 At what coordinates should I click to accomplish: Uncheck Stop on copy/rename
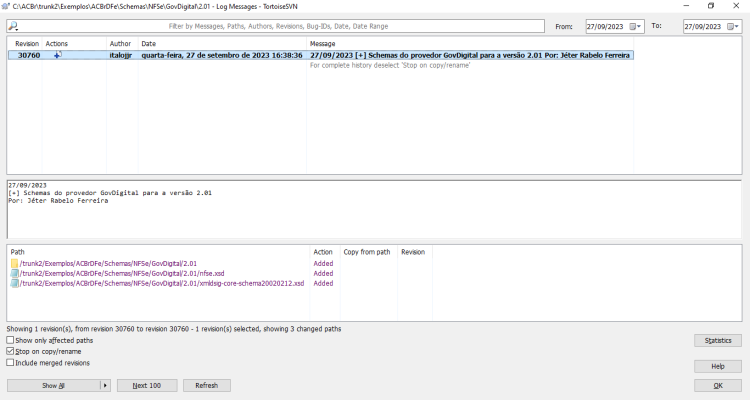(10, 351)
